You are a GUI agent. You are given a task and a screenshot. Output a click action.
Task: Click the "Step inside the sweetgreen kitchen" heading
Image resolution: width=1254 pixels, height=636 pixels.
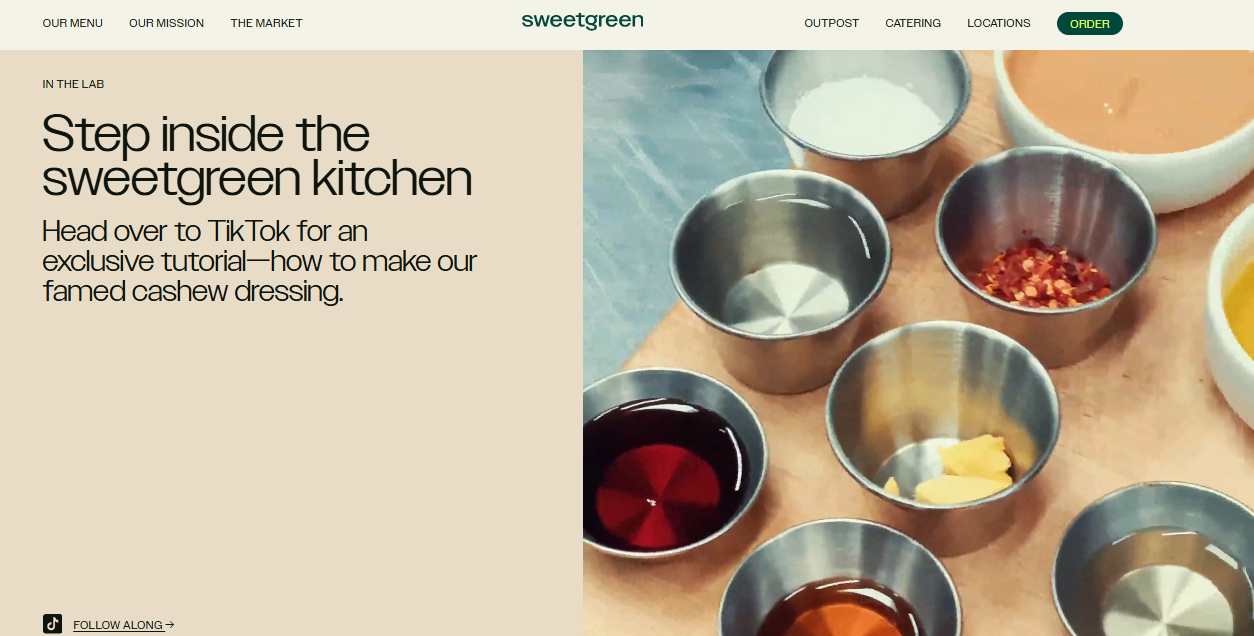tap(257, 156)
